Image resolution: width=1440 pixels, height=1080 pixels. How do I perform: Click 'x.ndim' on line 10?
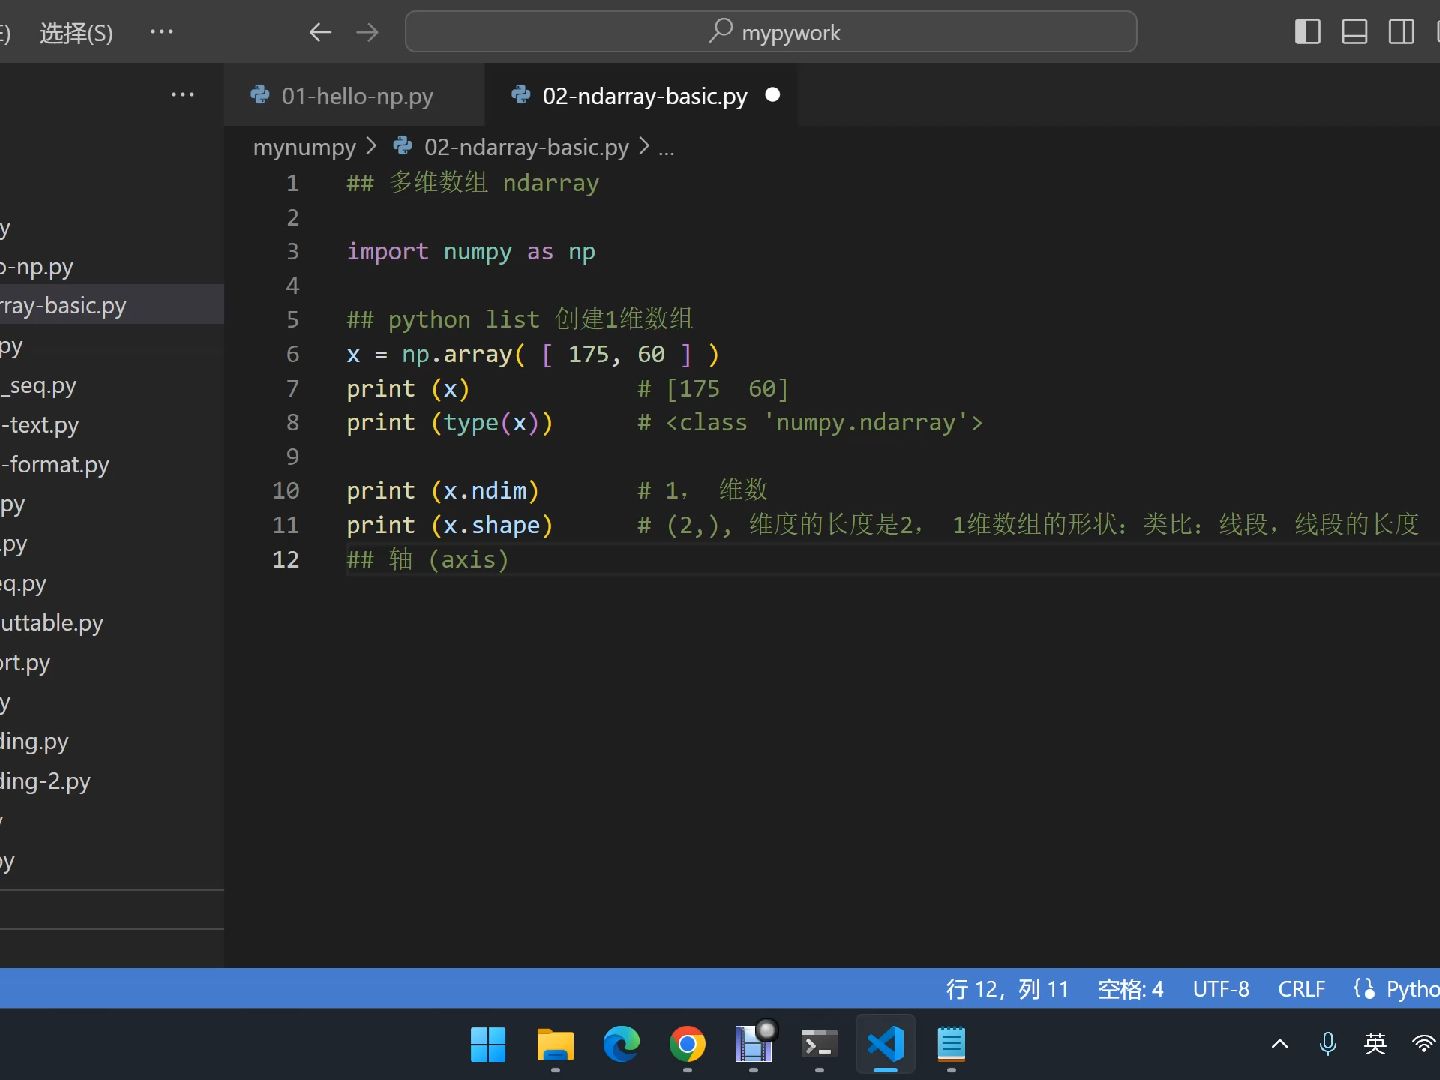coord(484,491)
